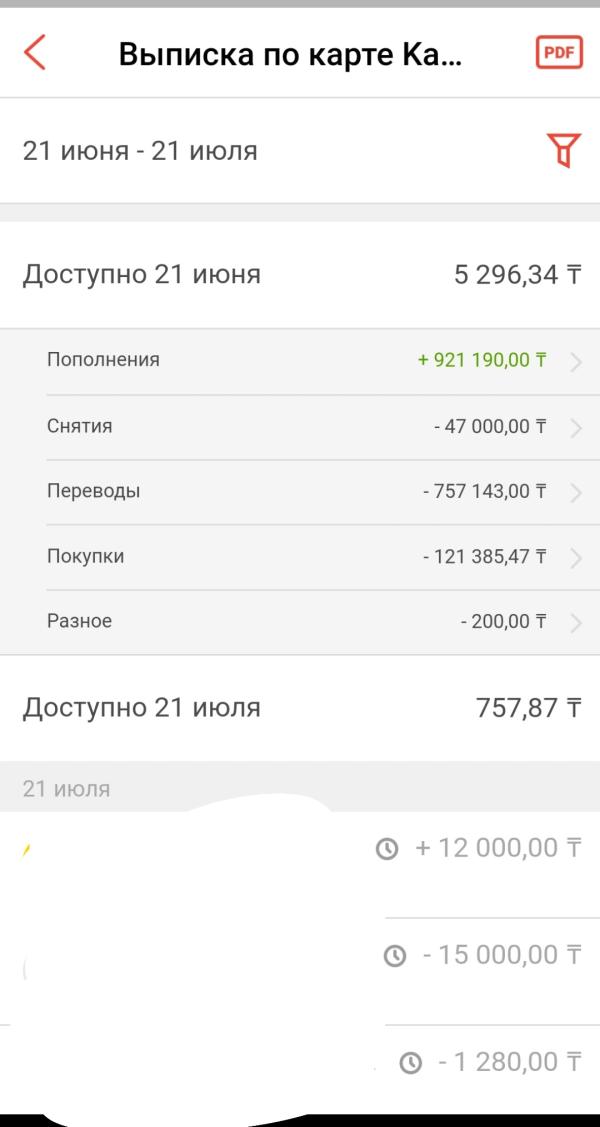Export statement using the PDF icon
The image size is (600, 1127).
pos(559,52)
